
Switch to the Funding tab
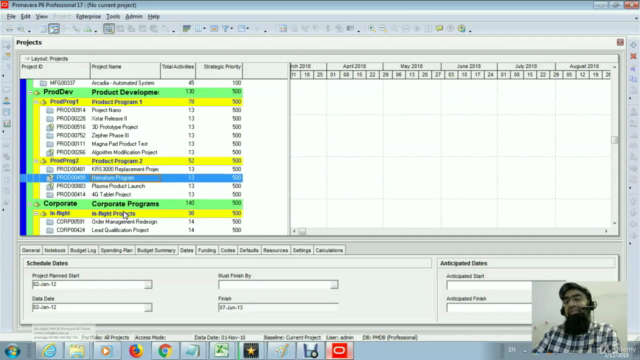point(207,250)
